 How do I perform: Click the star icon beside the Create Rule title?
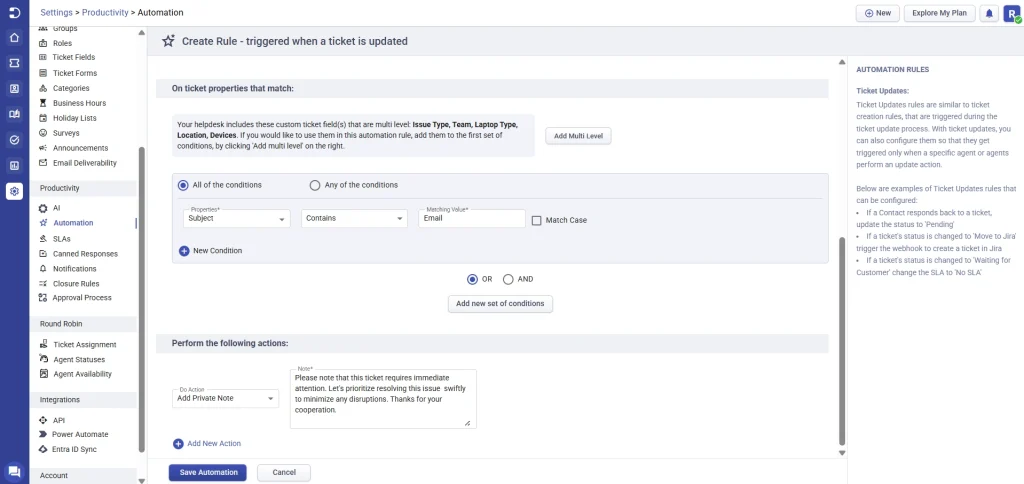pyautogui.click(x=168, y=41)
